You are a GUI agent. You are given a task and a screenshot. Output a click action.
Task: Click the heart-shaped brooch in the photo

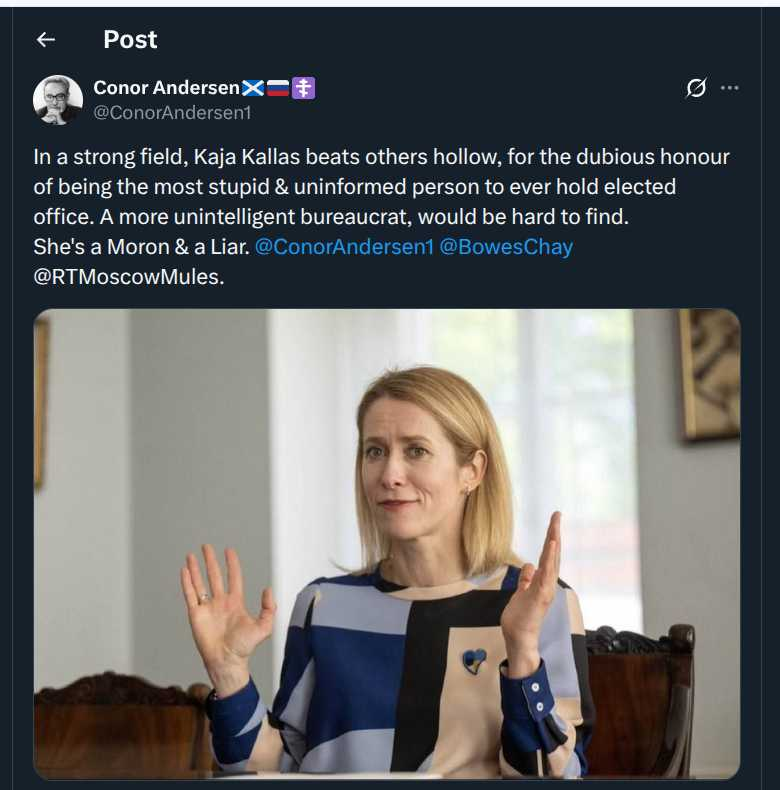click(474, 660)
